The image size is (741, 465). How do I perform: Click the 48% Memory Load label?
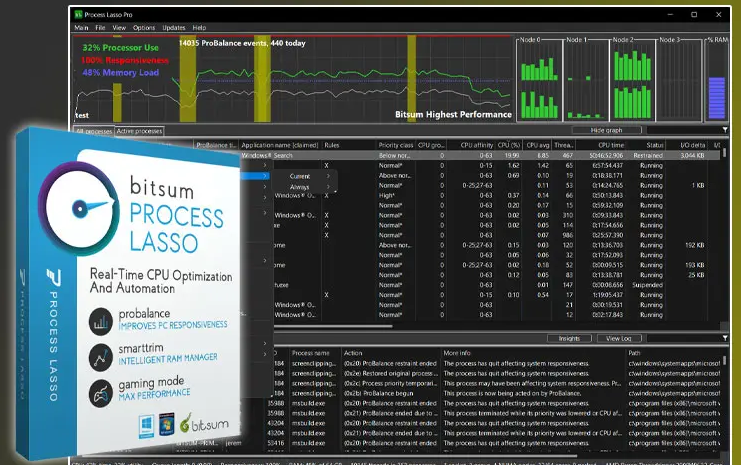point(121,73)
